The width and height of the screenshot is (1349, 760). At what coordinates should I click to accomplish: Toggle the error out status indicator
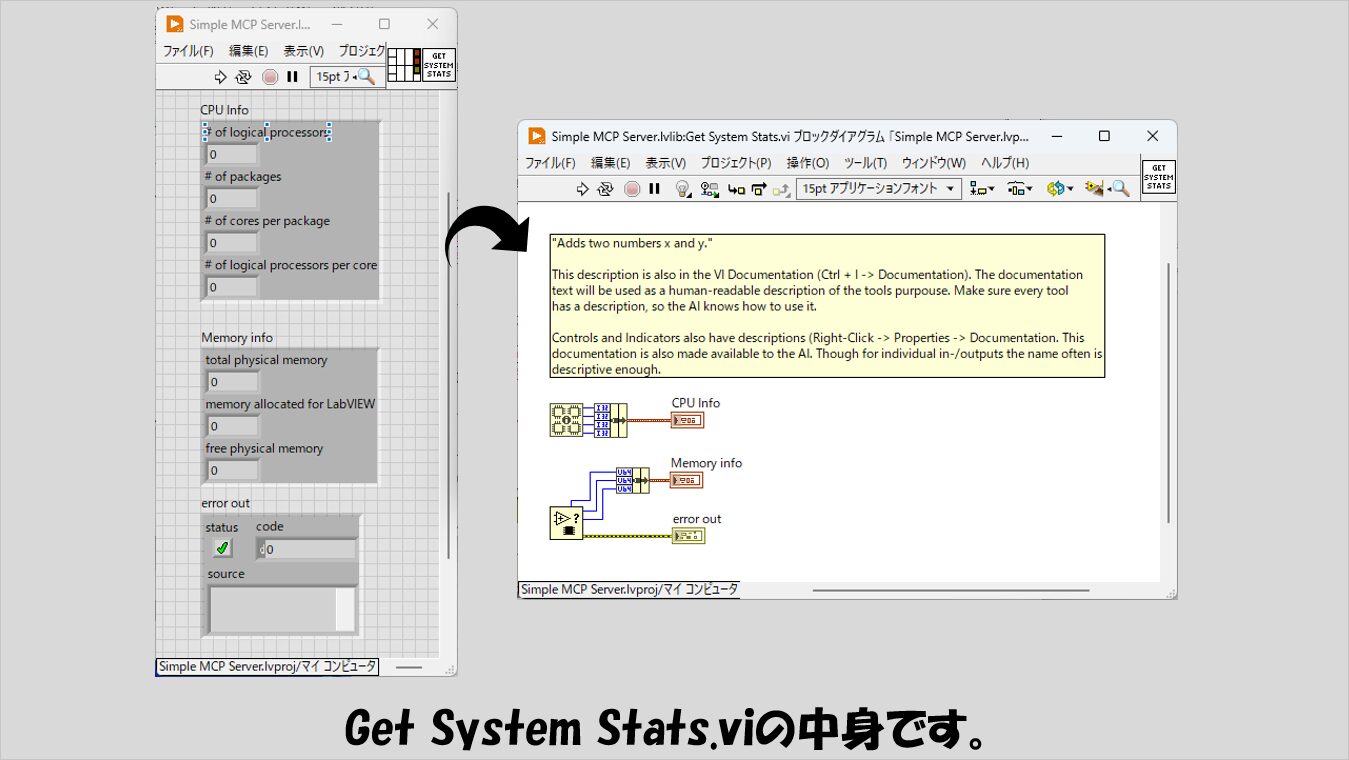[222, 548]
